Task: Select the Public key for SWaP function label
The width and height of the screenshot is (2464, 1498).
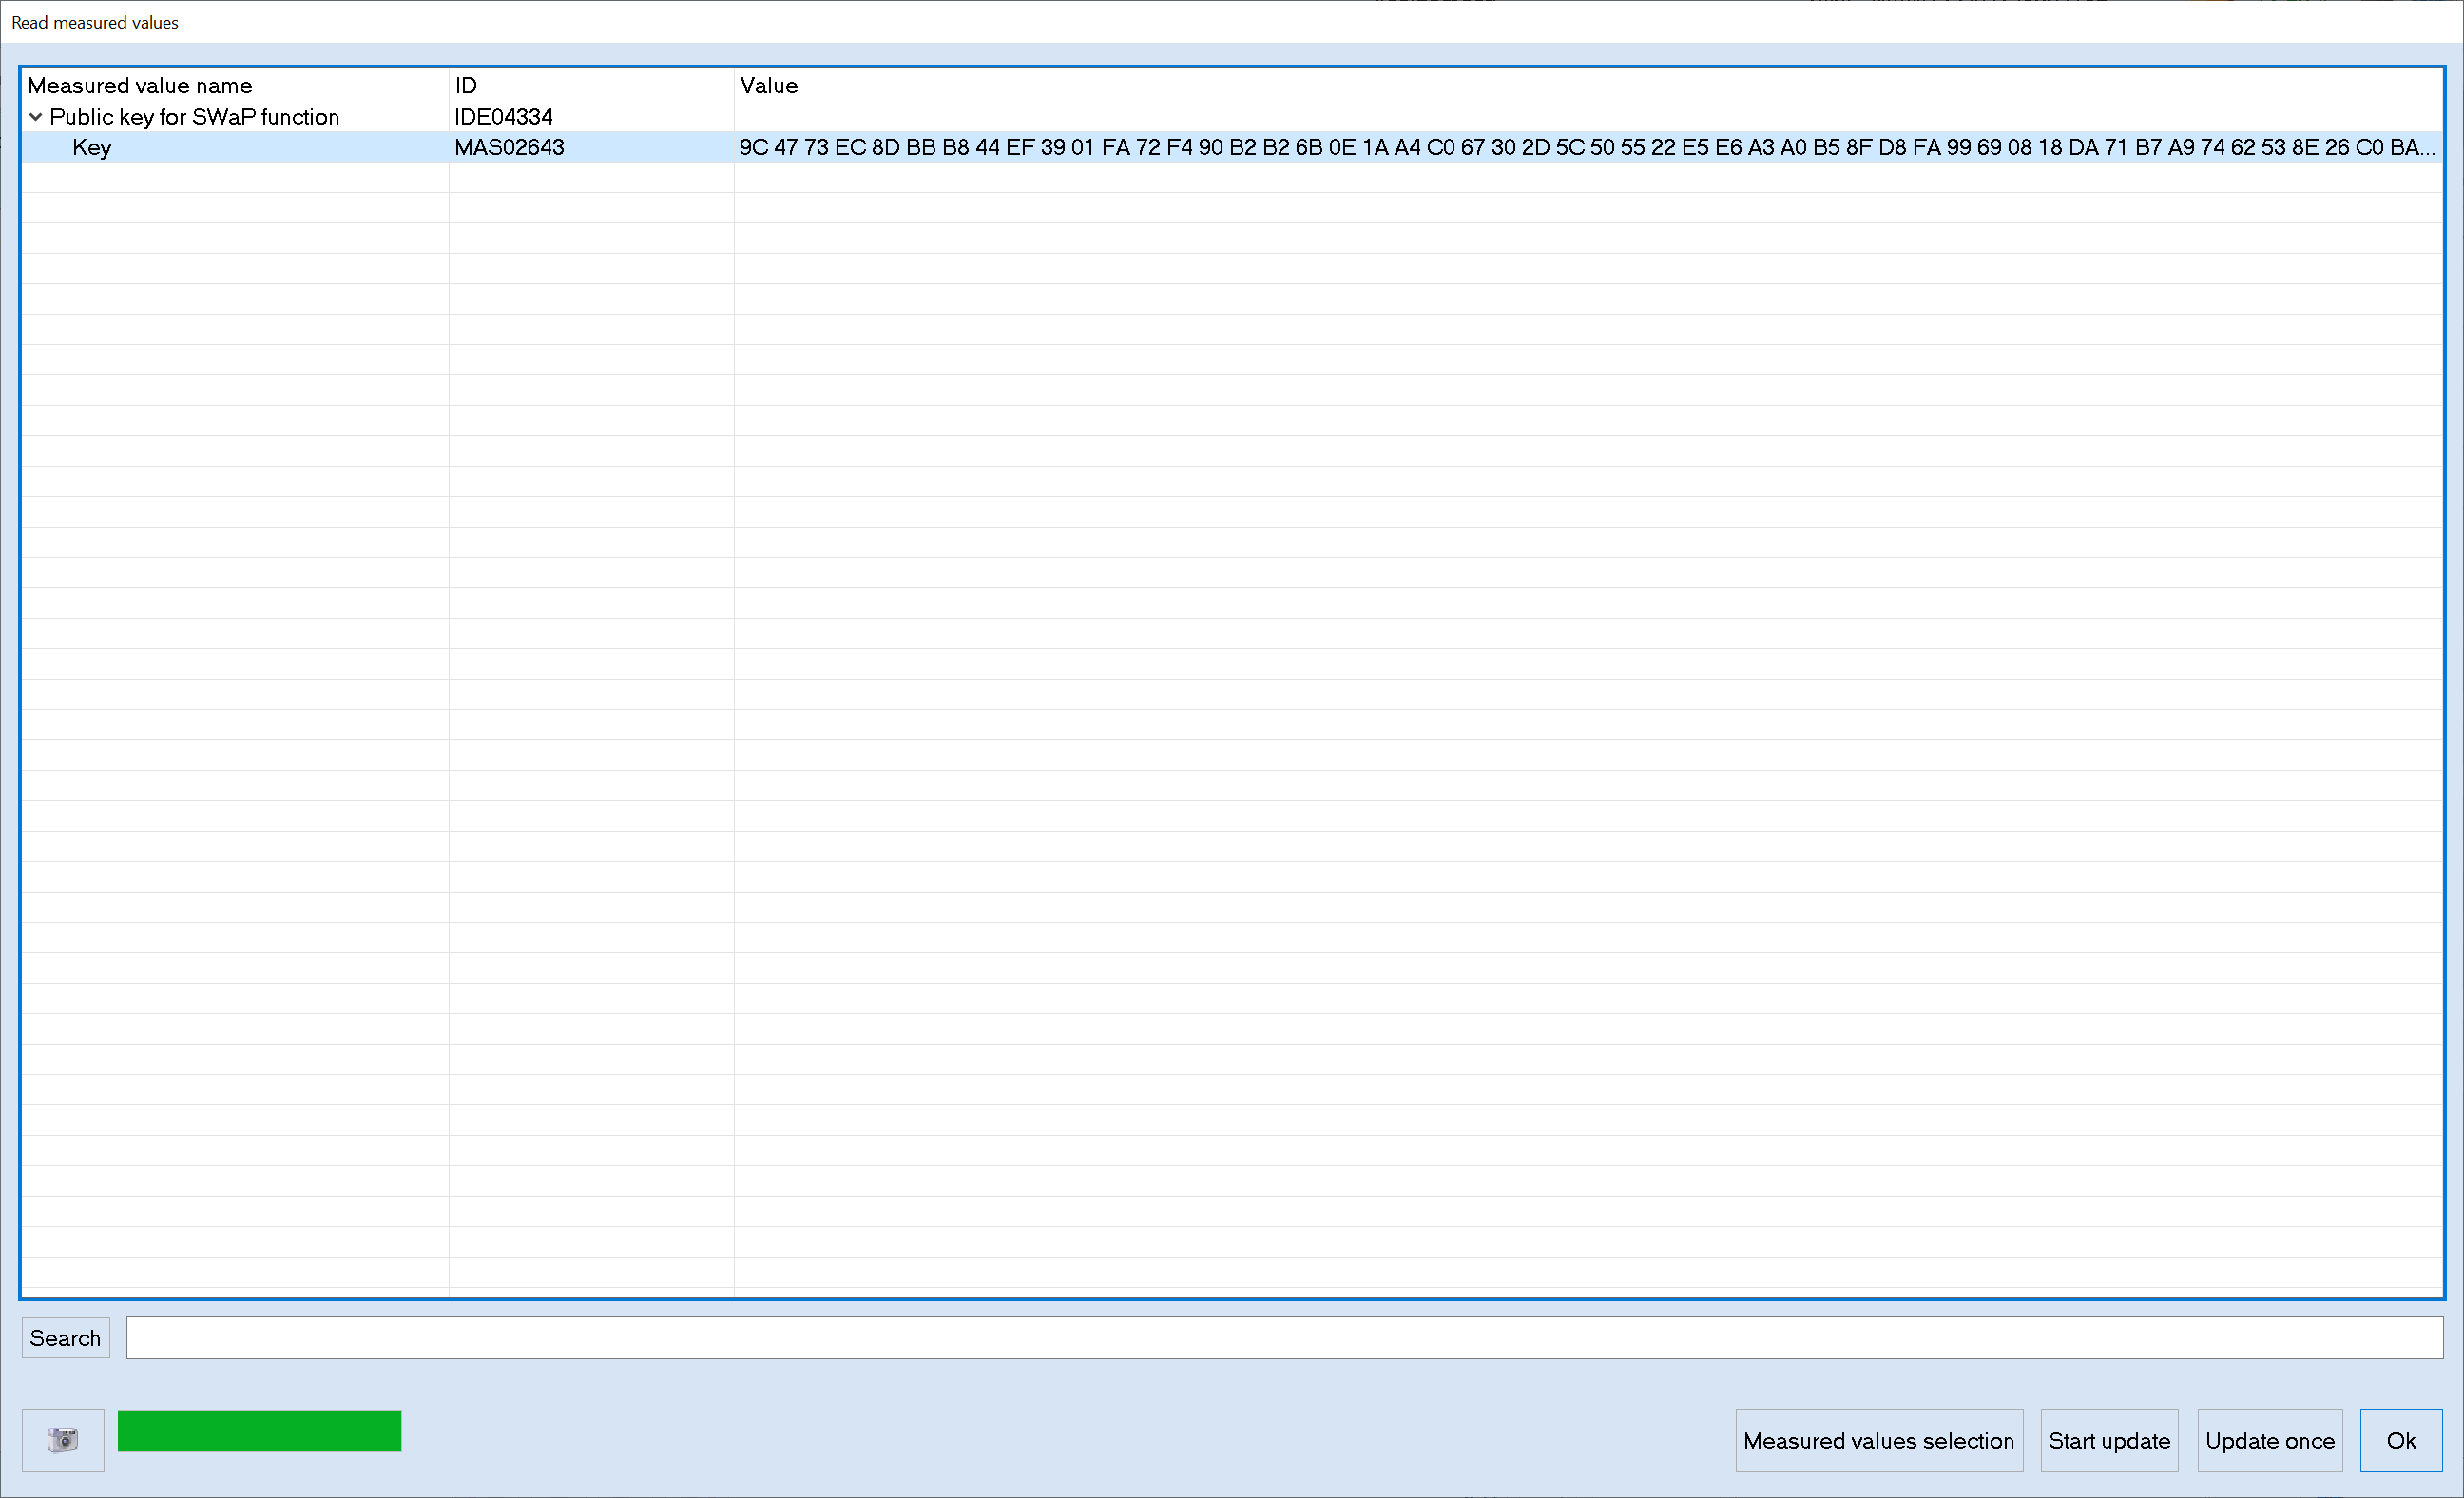Action: tap(194, 117)
